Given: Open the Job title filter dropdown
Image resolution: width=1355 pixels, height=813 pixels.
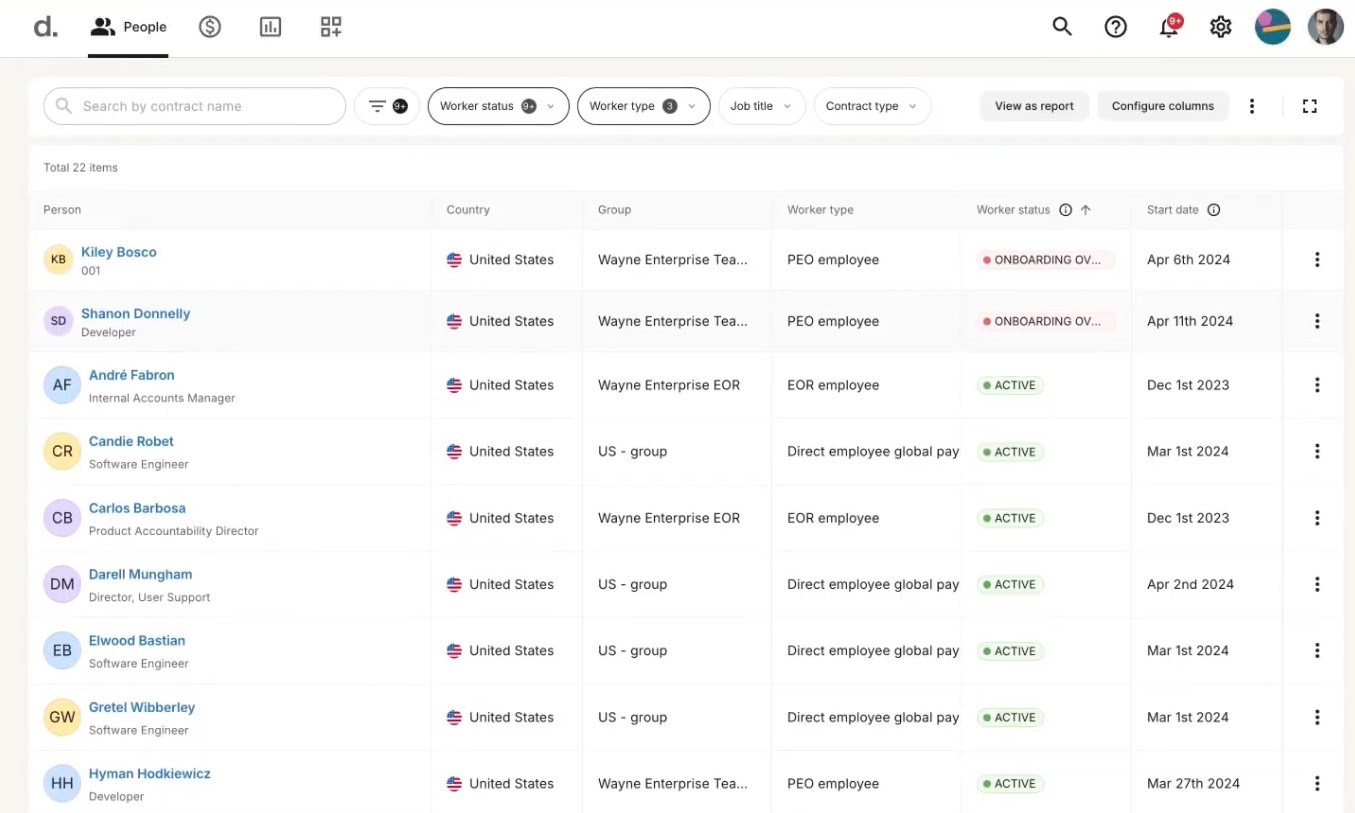Looking at the screenshot, I should click(761, 105).
